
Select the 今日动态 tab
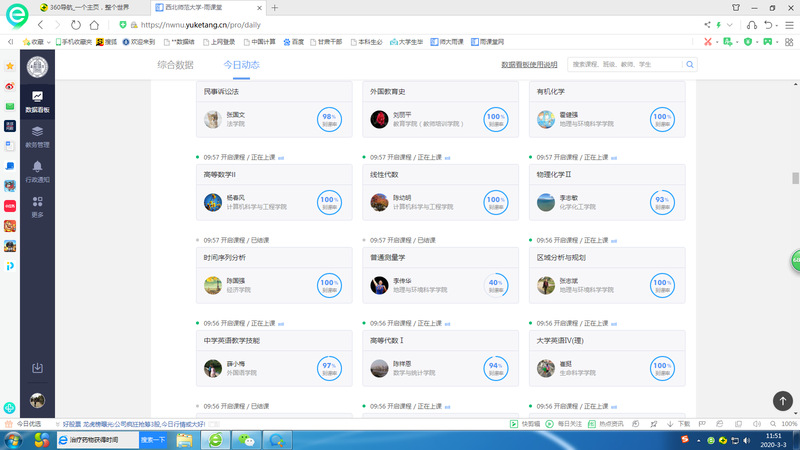[x=241, y=65]
